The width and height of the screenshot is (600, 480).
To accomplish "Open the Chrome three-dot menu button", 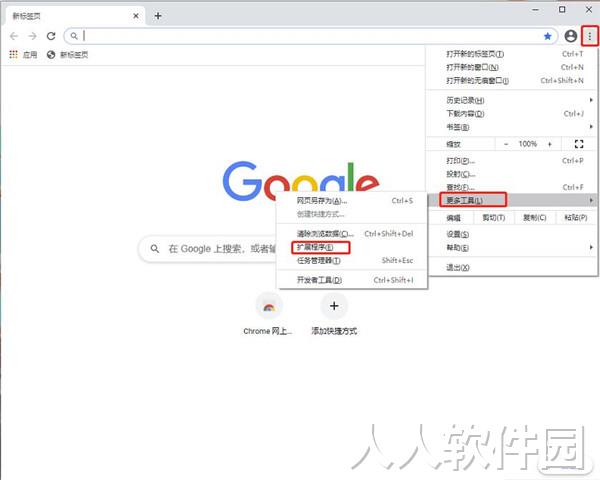I will tap(590, 36).
